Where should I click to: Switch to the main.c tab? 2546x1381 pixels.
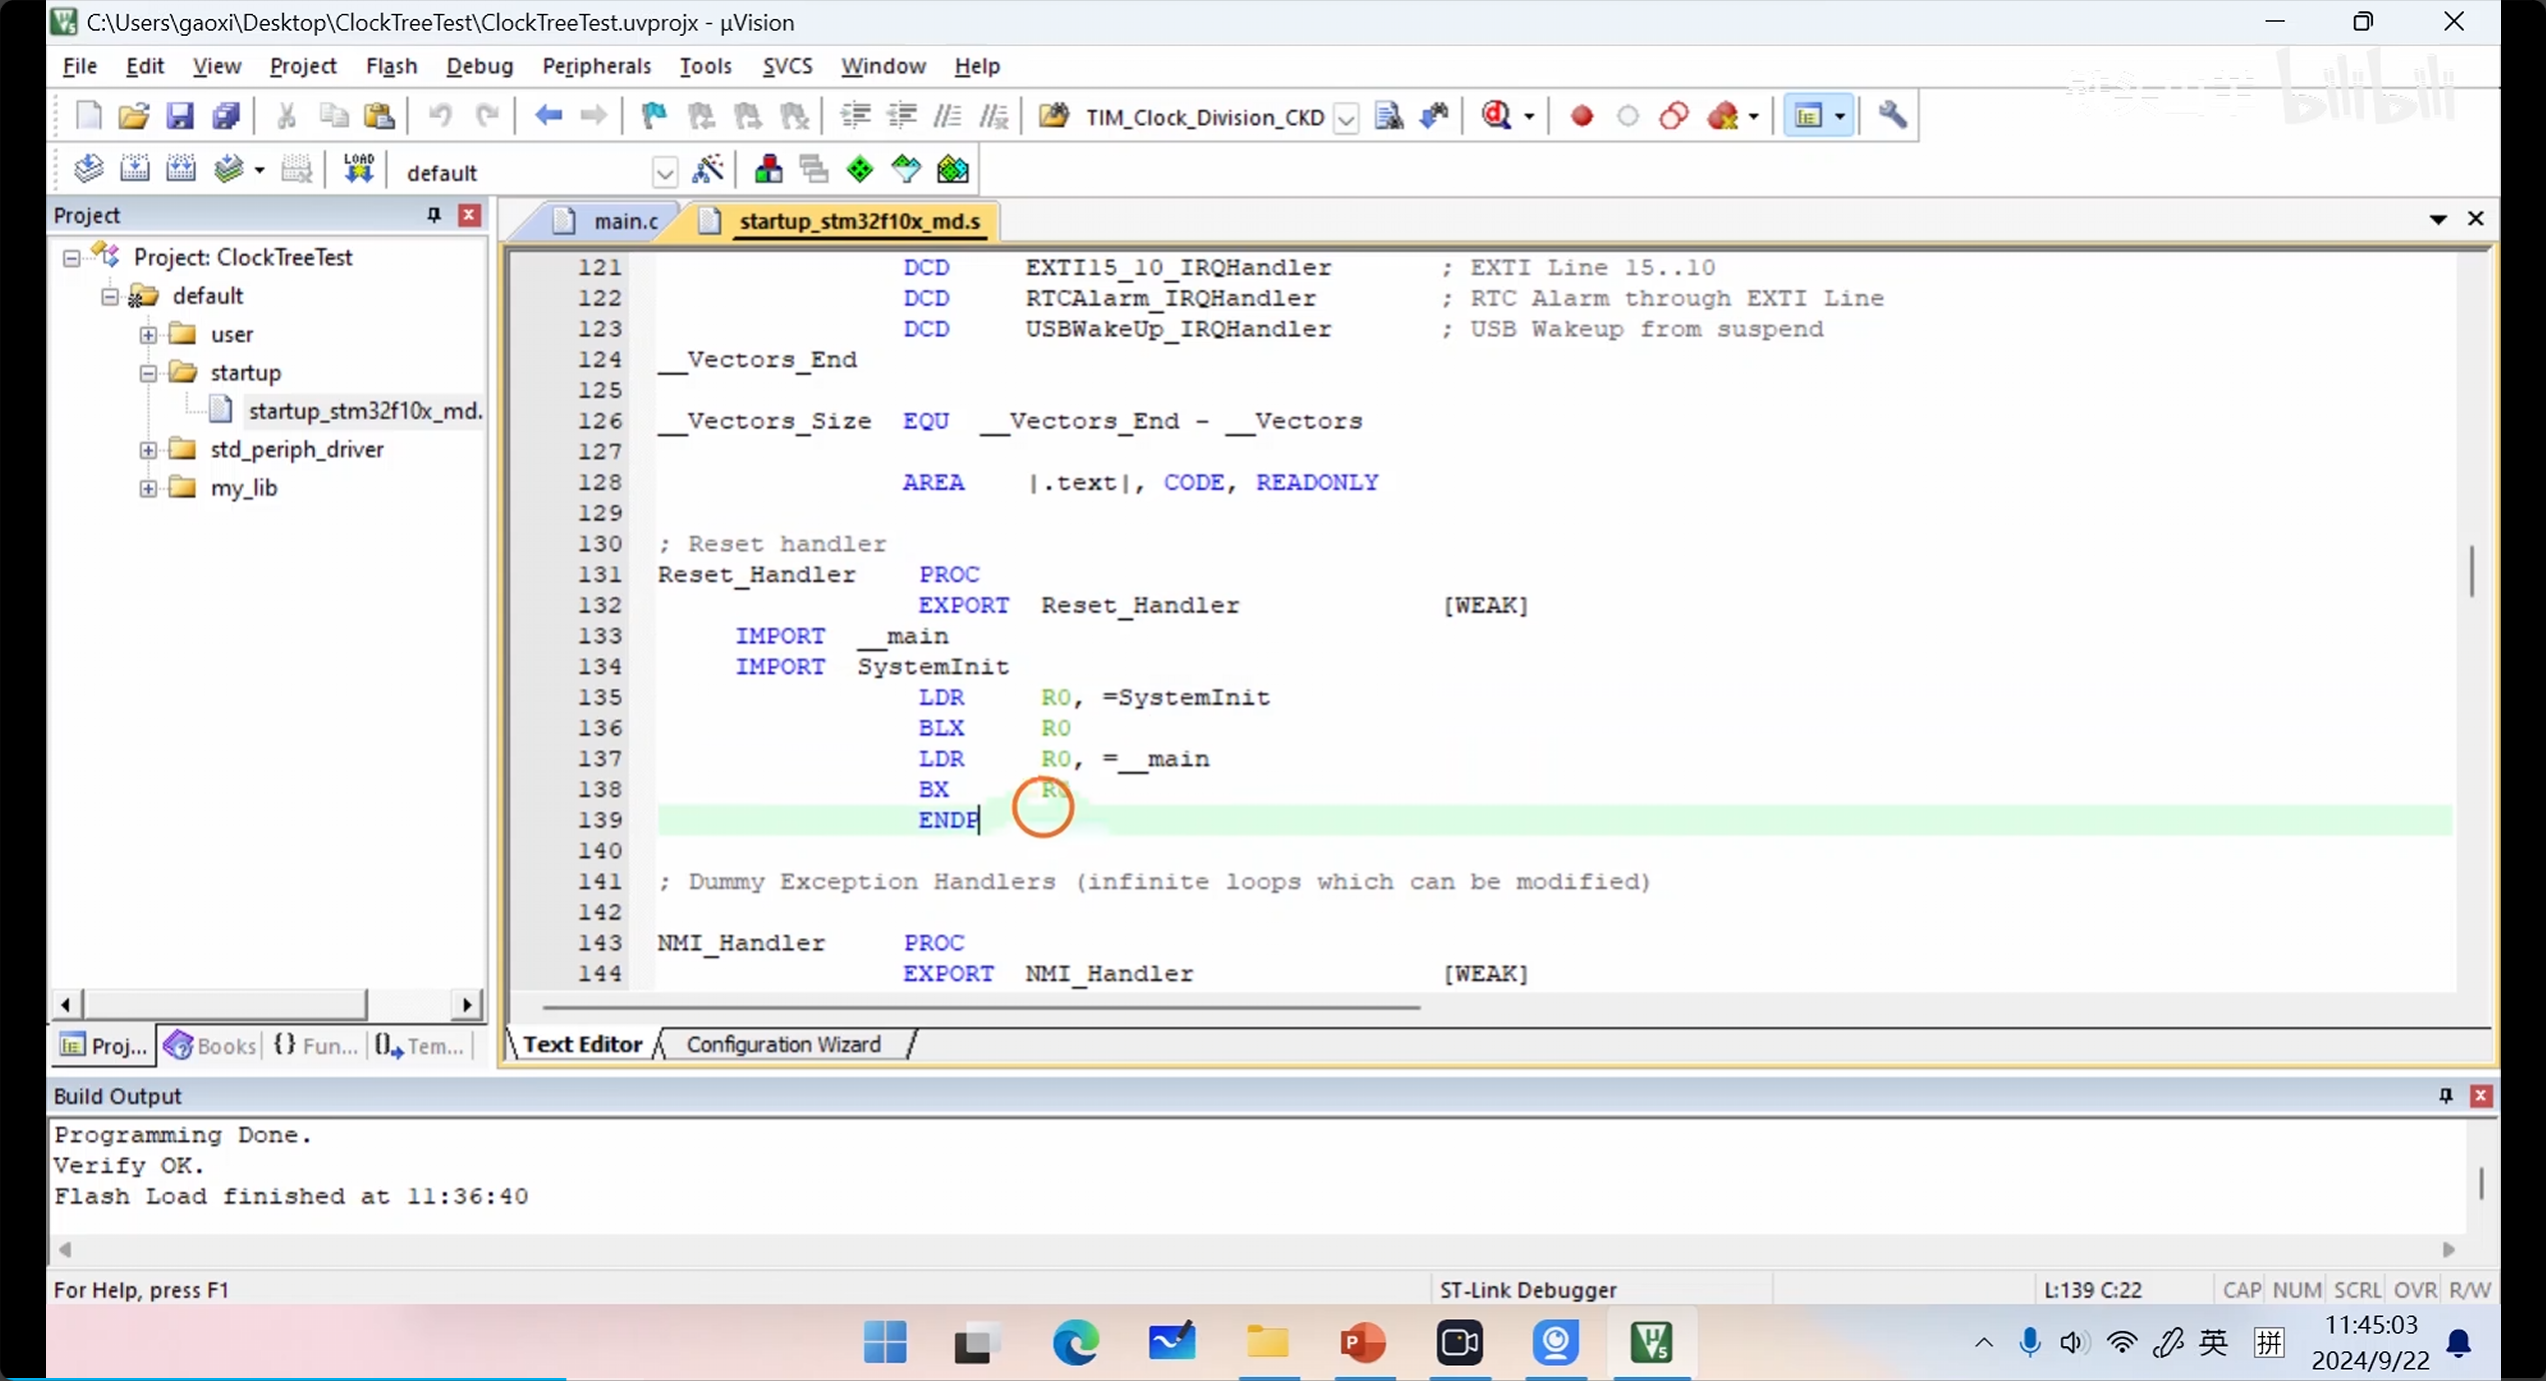pos(624,221)
